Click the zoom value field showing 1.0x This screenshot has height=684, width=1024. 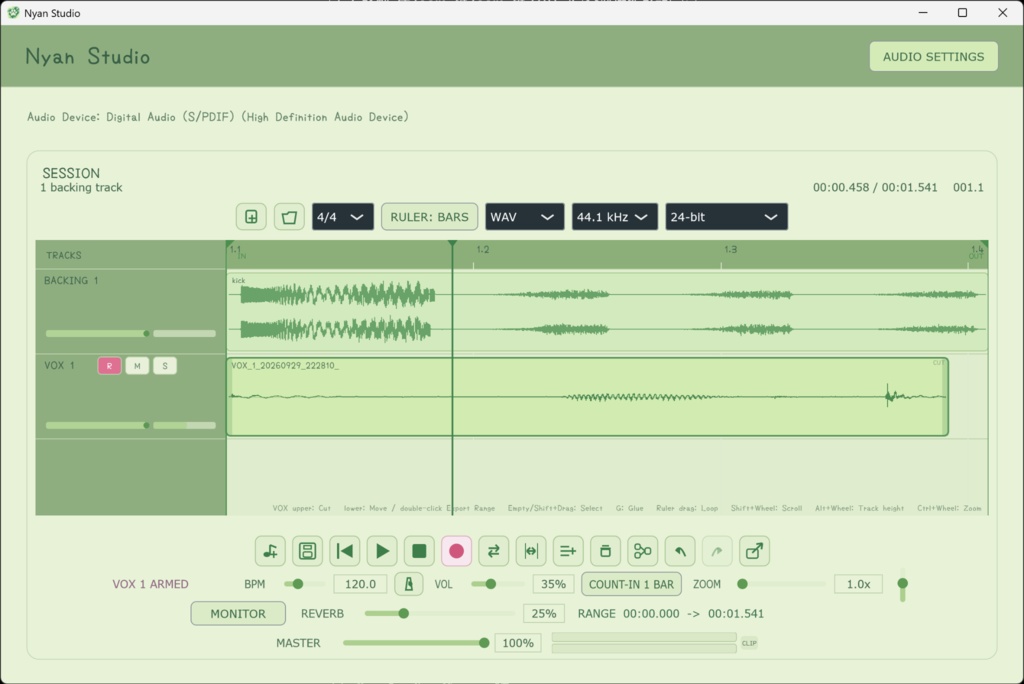pyautogui.click(x=858, y=584)
